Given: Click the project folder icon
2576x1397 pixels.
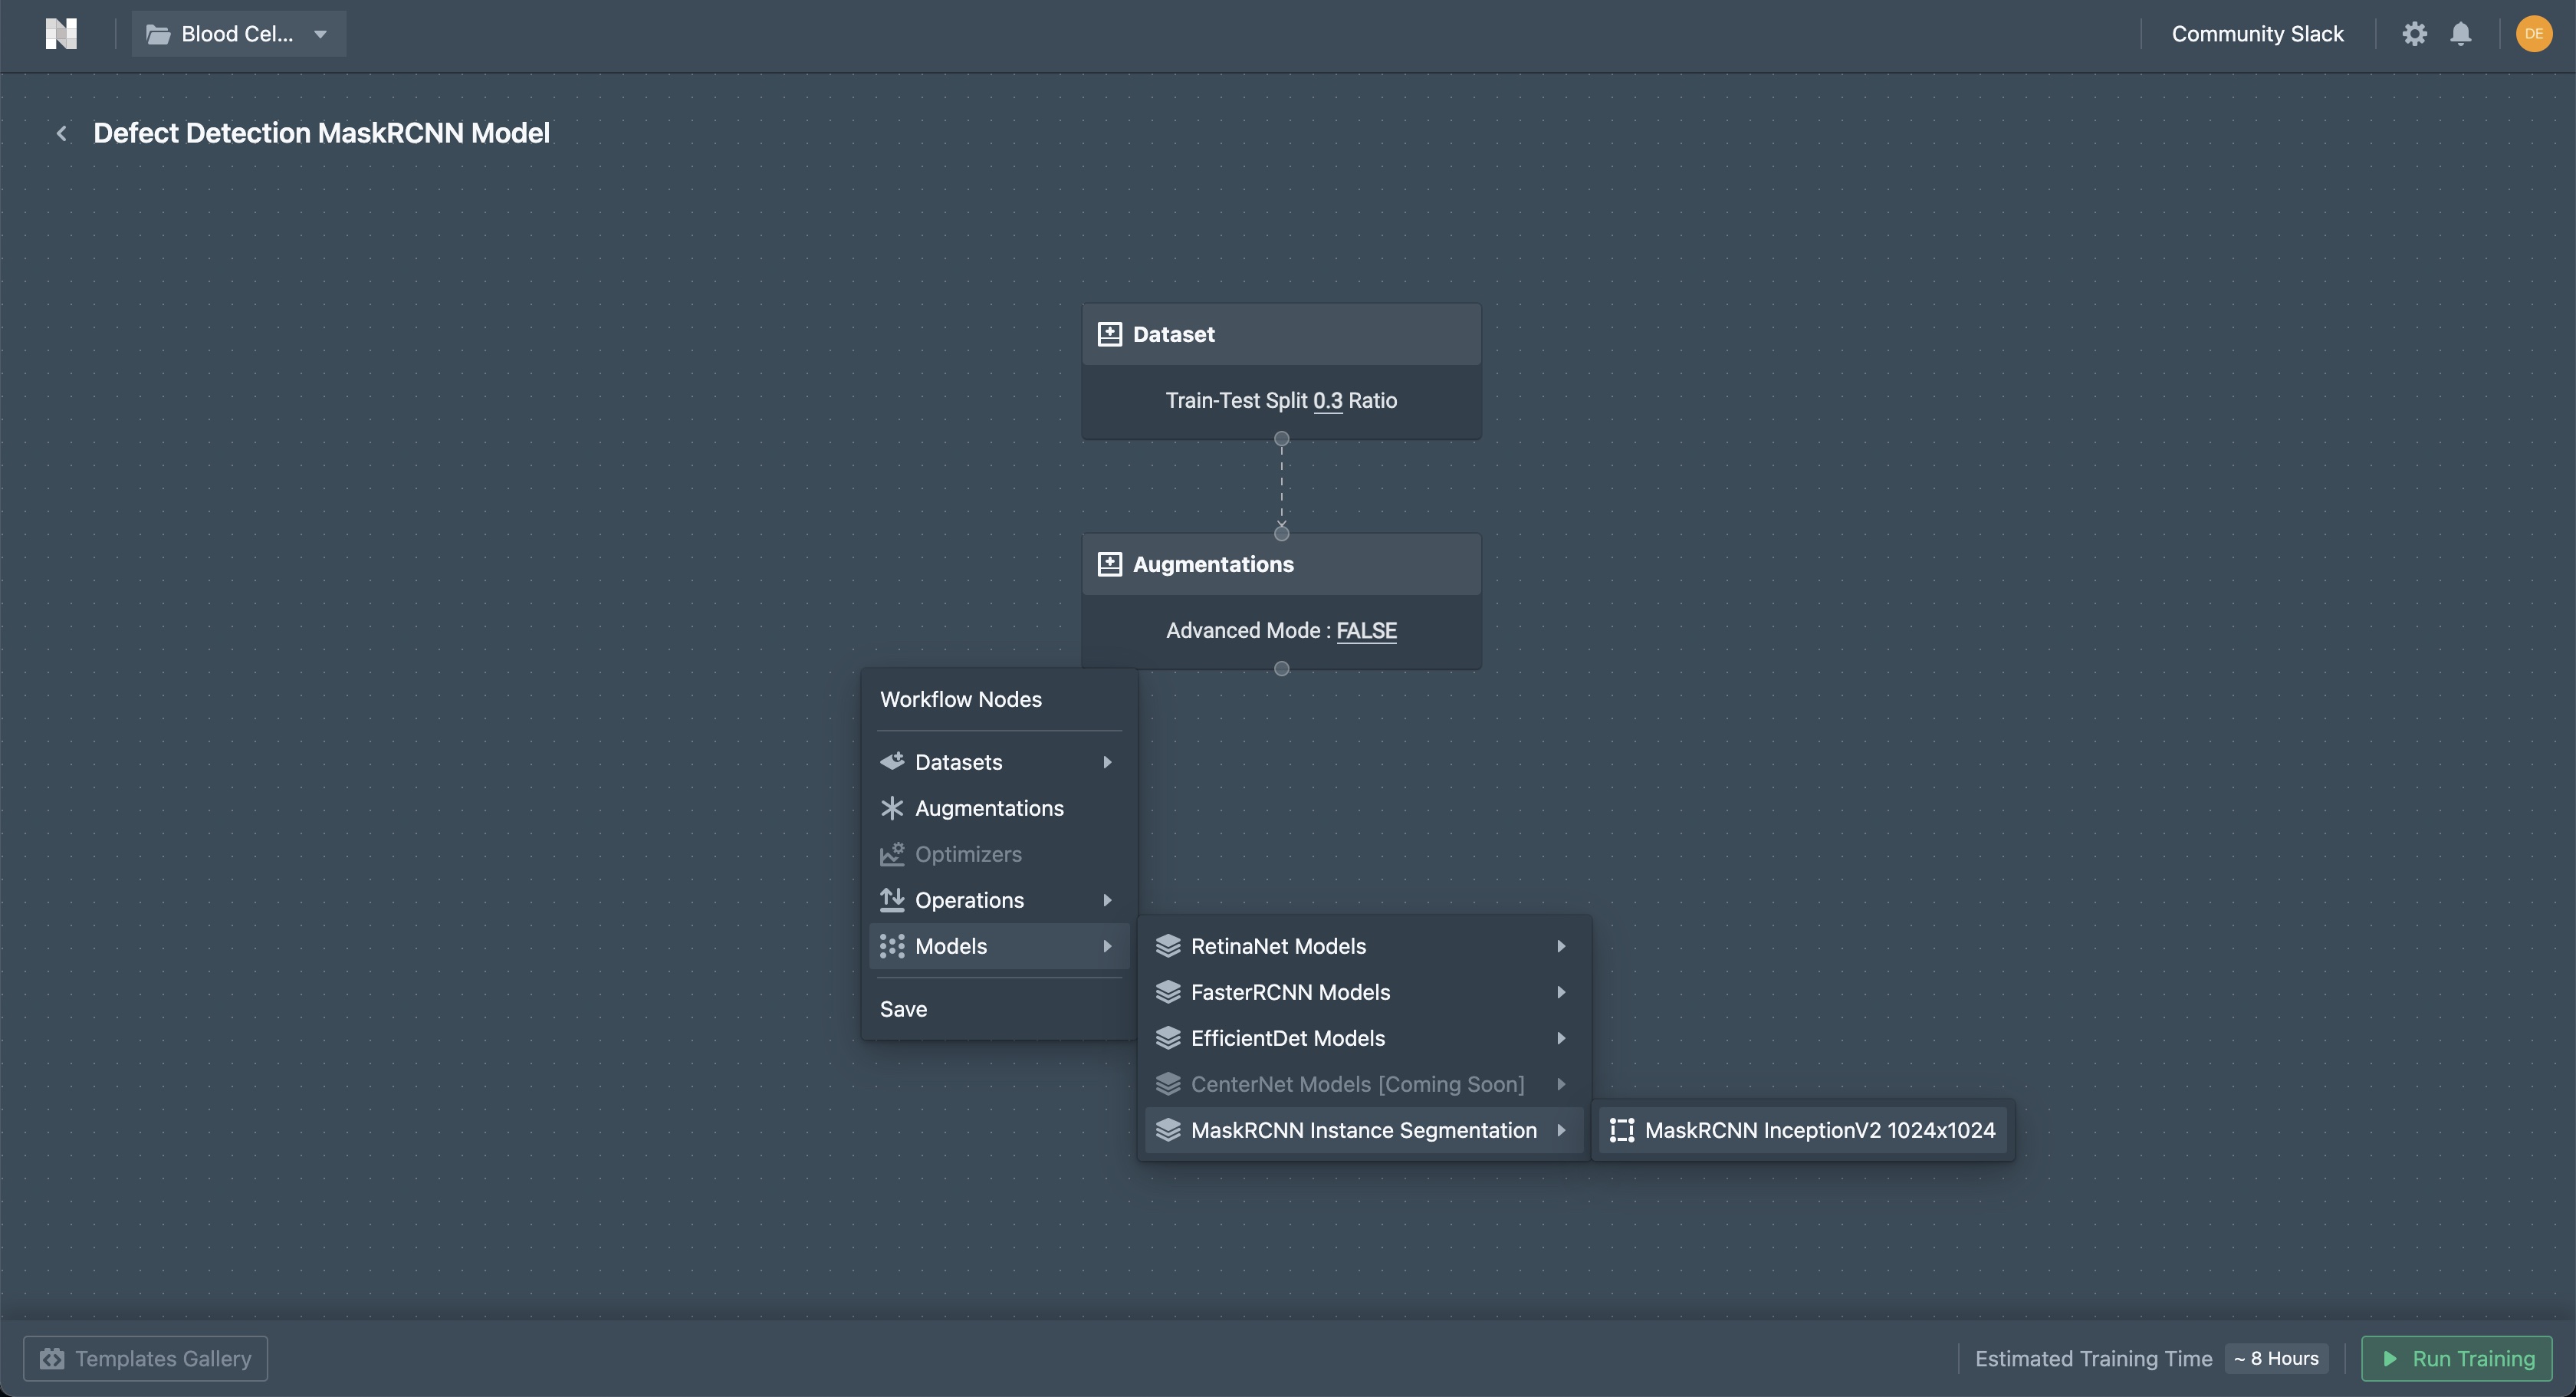Looking at the screenshot, I should 158,35.
